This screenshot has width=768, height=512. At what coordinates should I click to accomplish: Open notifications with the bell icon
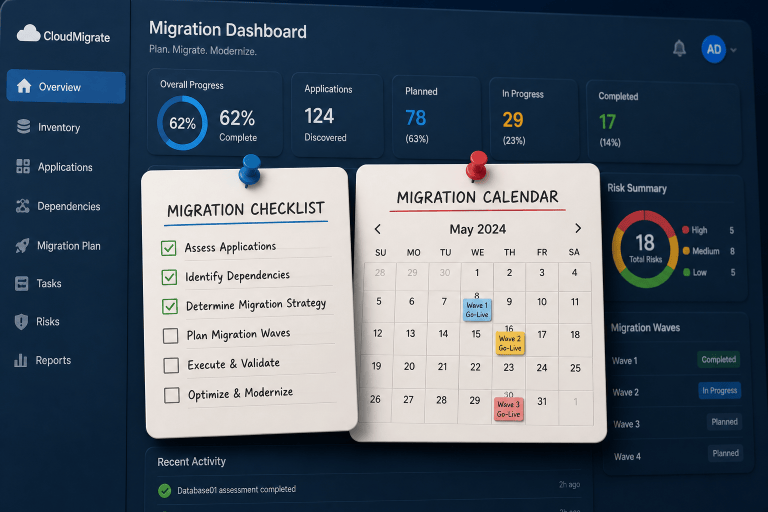[679, 48]
